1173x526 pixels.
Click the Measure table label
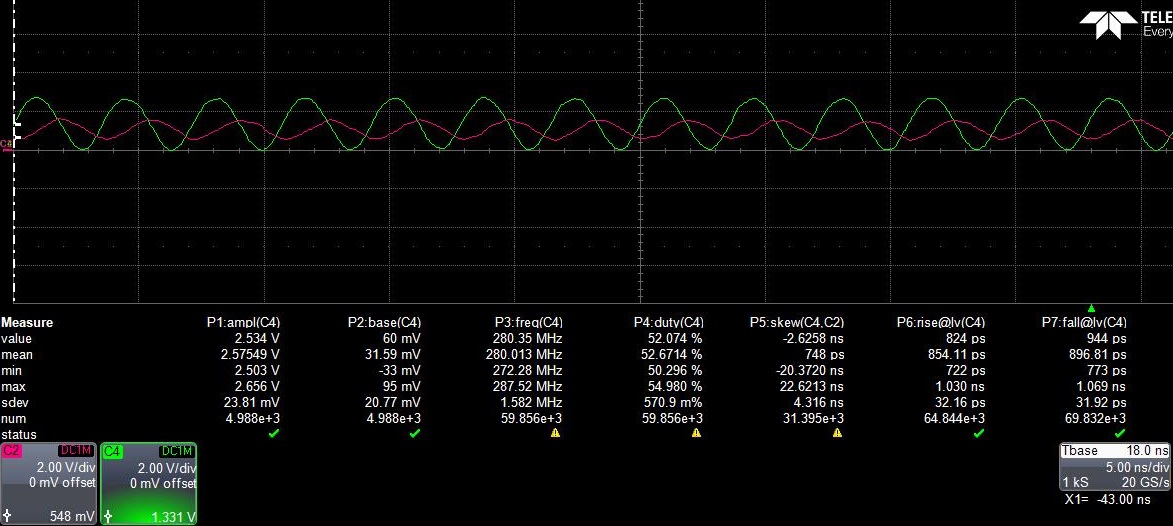click(27, 323)
